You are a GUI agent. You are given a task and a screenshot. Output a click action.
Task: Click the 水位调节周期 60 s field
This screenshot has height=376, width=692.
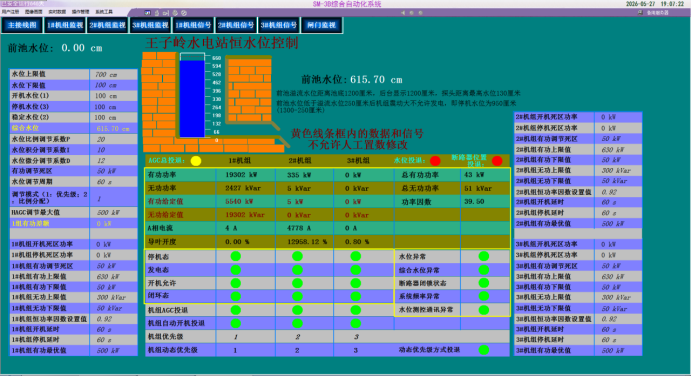tap(113, 182)
